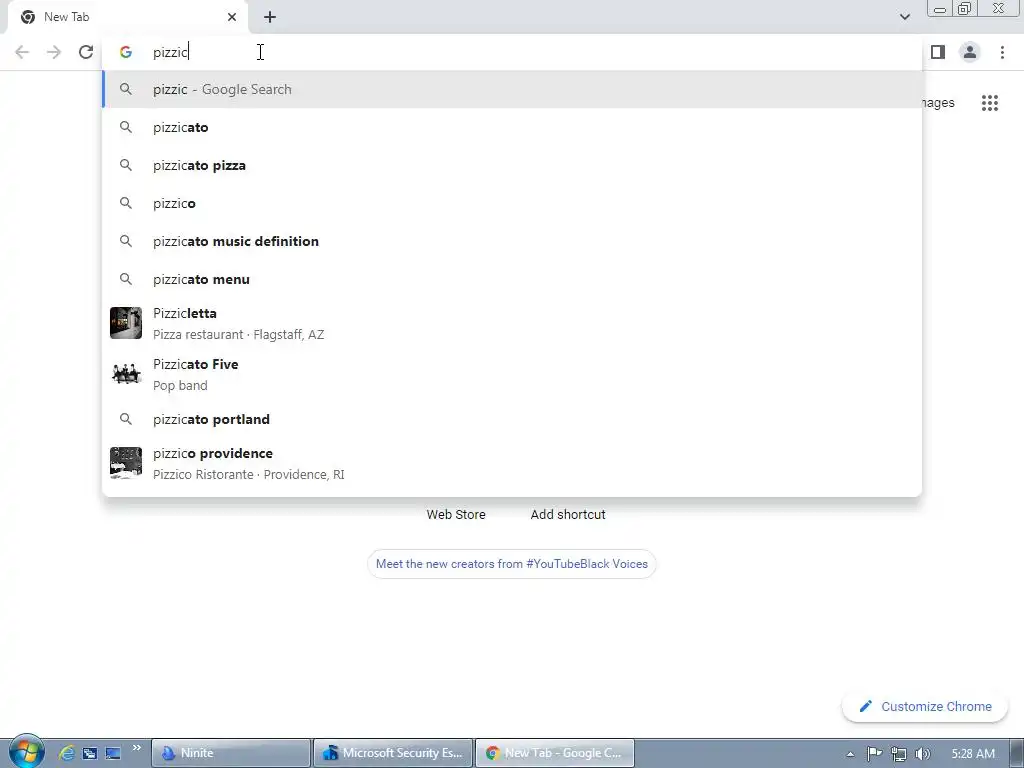
Task: Click the browser back arrow
Action: point(22,52)
